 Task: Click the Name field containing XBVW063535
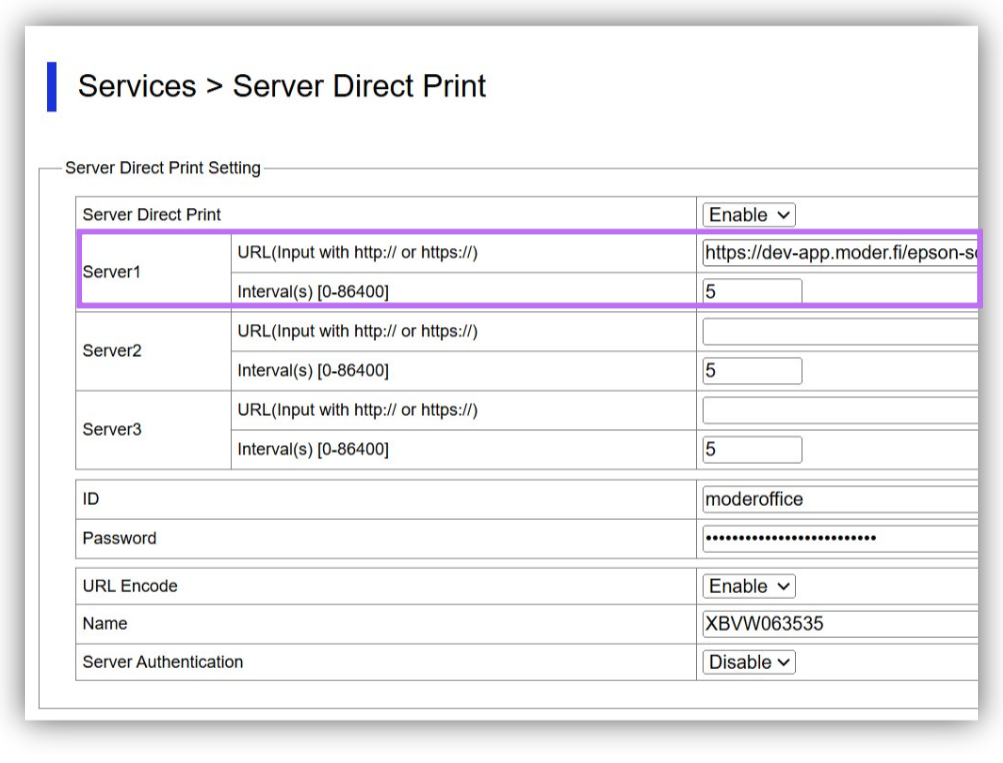point(840,624)
